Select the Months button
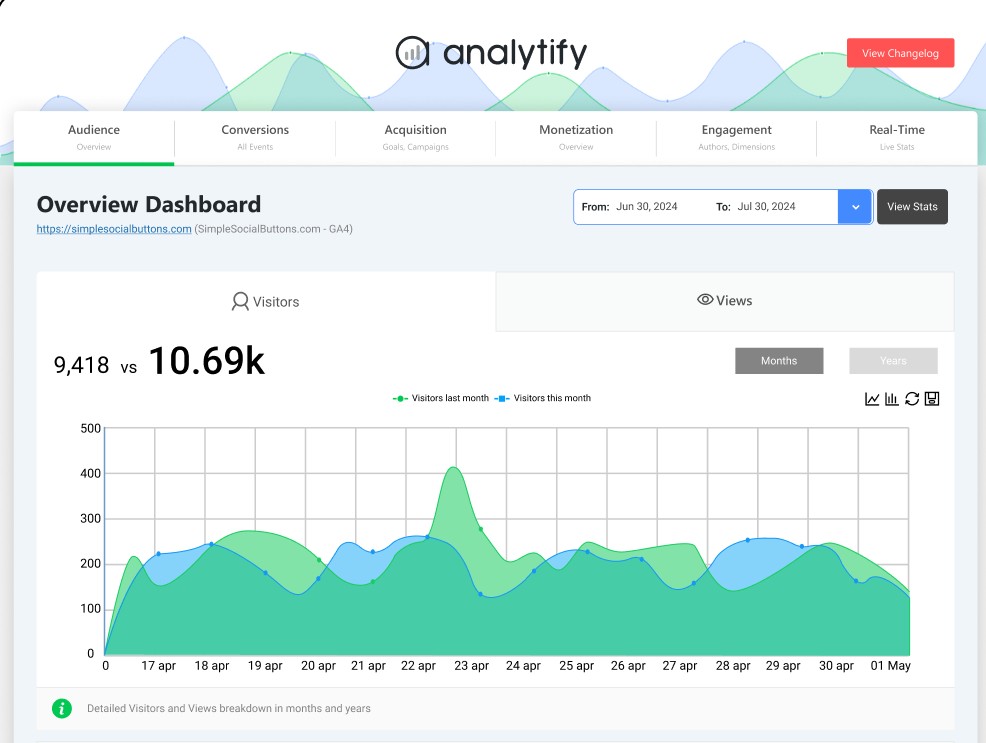This screenshot has height=743, width=986. click(x=779, y=361)
